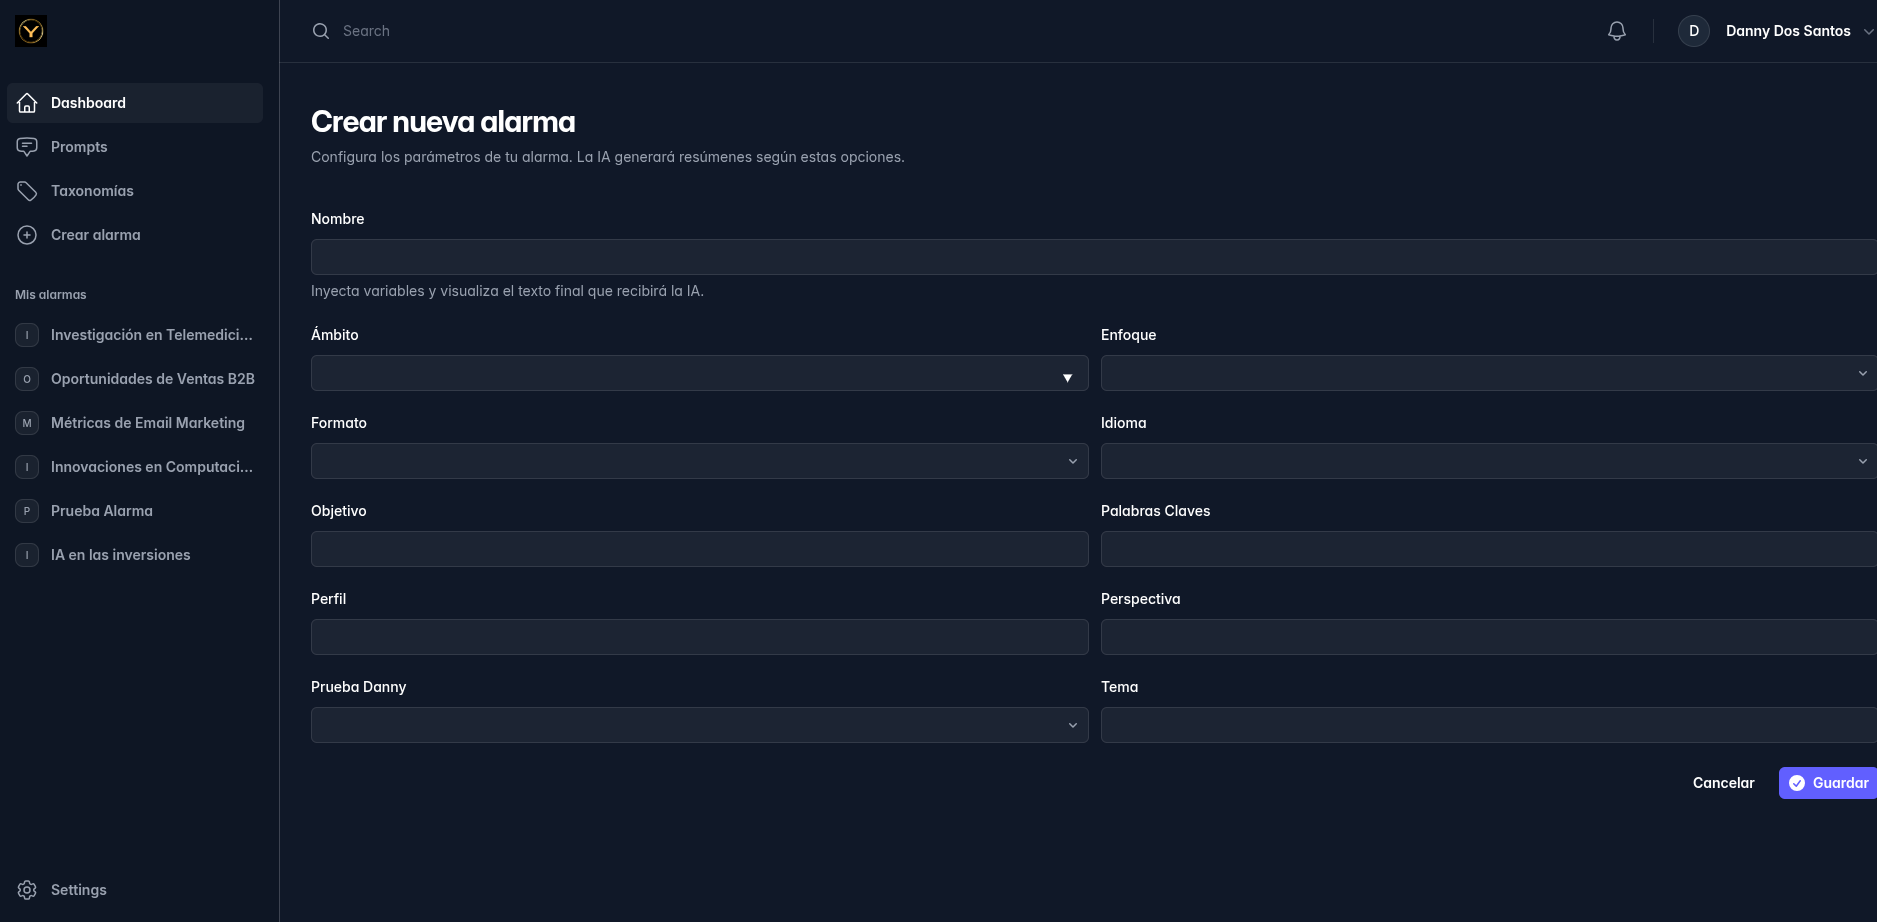Click the search magnifier icon
The image size is (1877, 922).
pyautogui.click(x=321, y=31)
